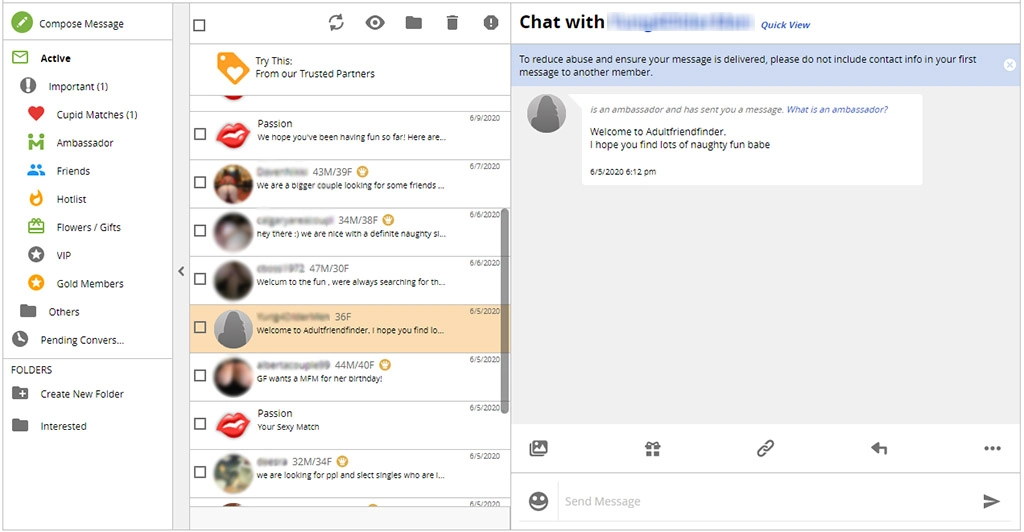The image size is (1024, 532).
Task: Open 'What is an ambassador?' link
Action: pos(837,110)
